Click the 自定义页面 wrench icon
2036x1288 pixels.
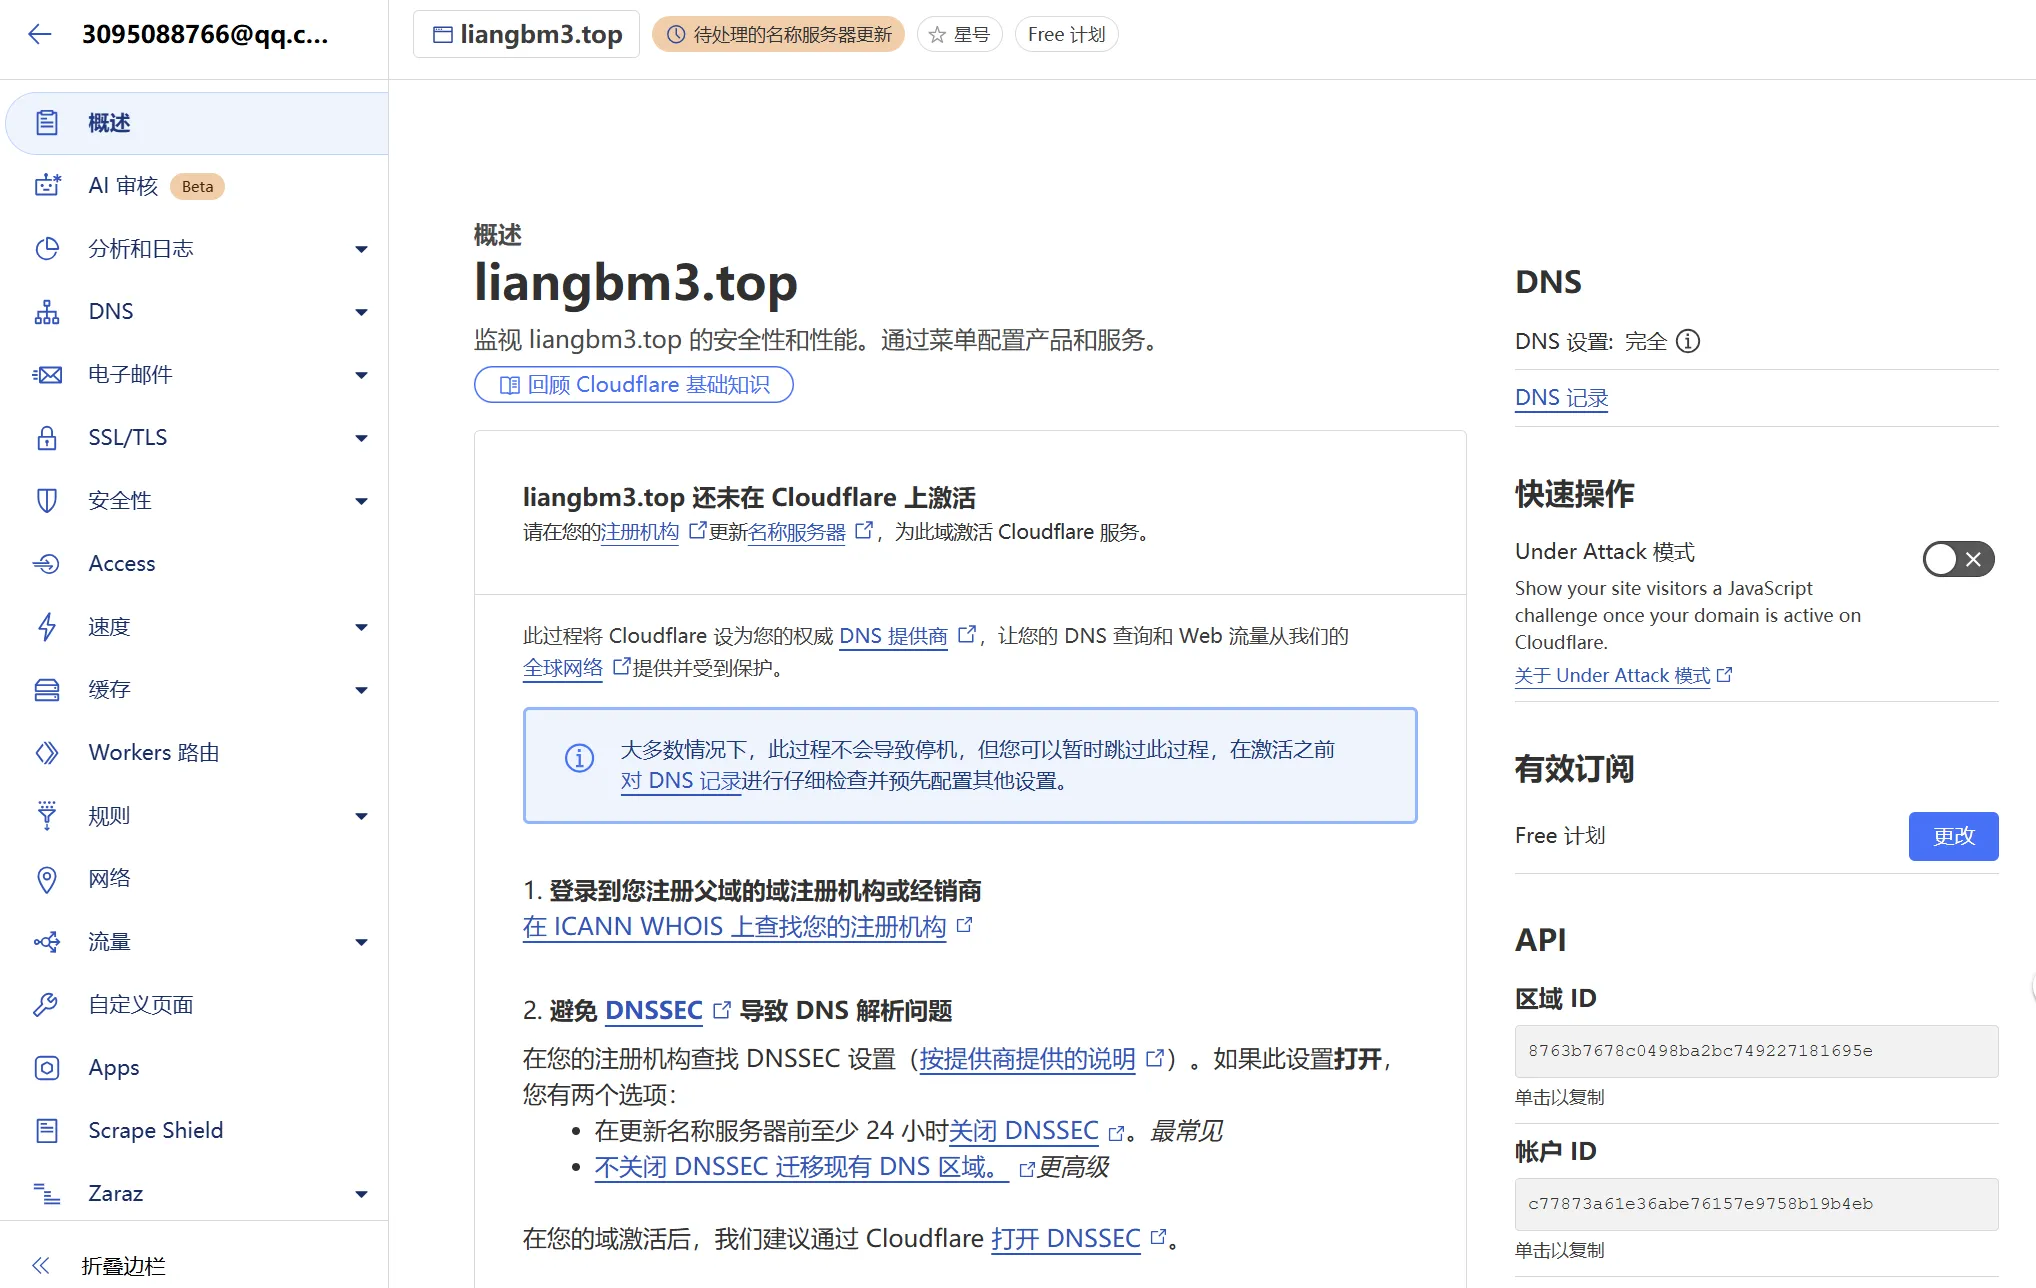pos(47,1005)
